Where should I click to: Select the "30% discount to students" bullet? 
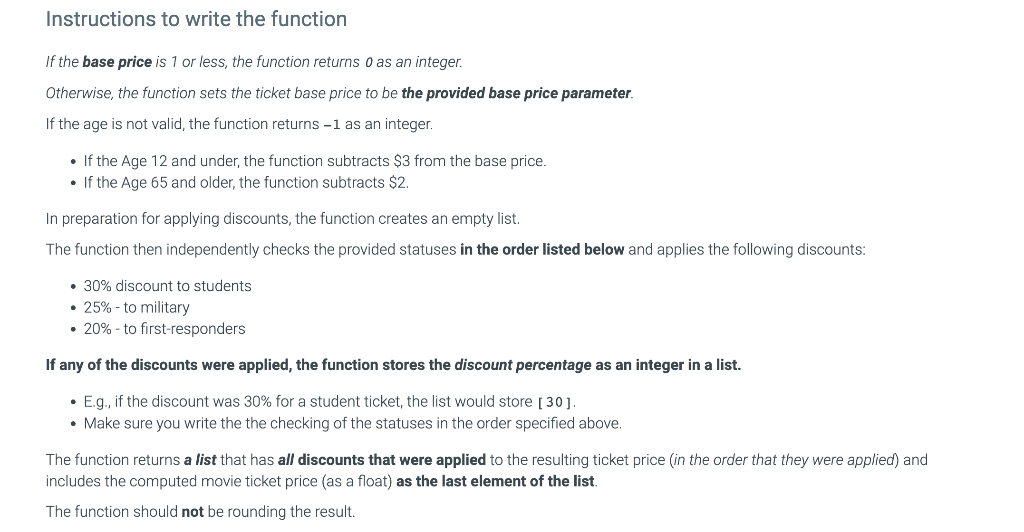coord(167,286)
